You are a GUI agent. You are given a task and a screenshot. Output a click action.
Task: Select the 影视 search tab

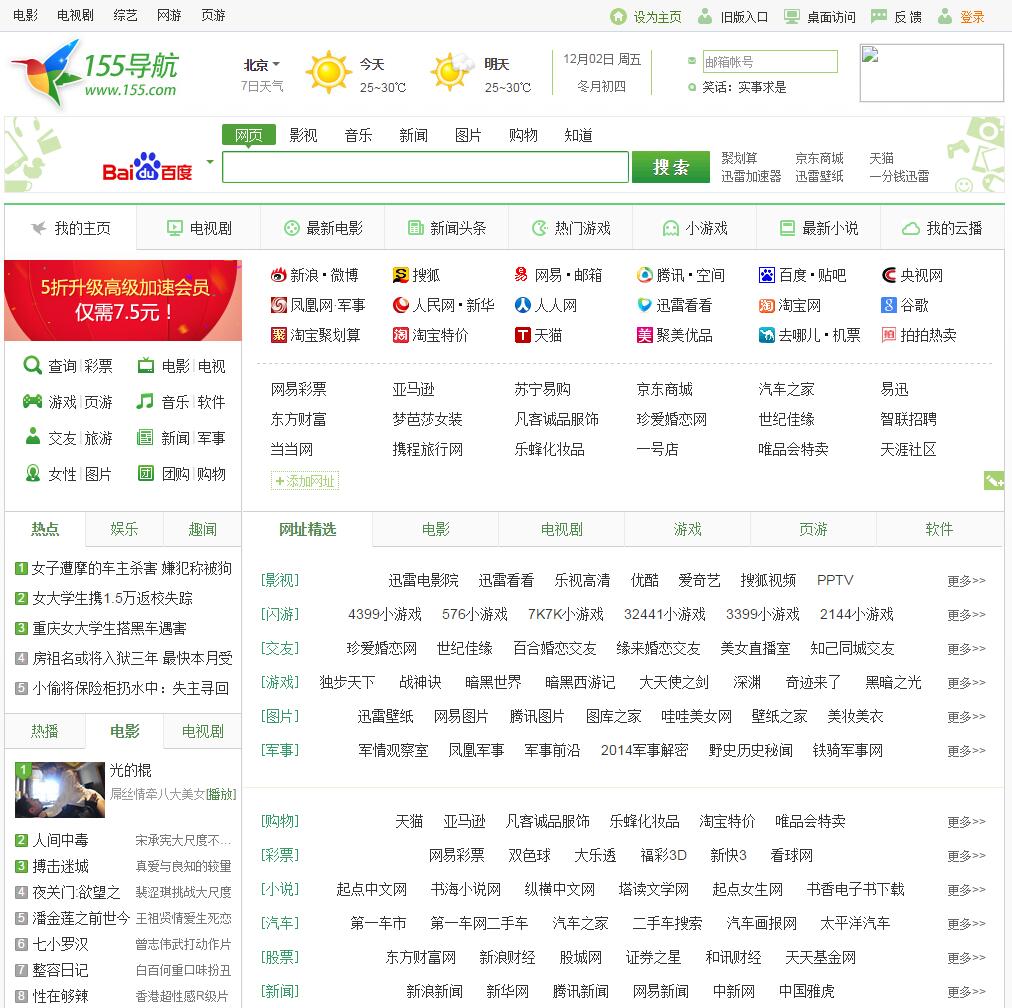point(303,135)
